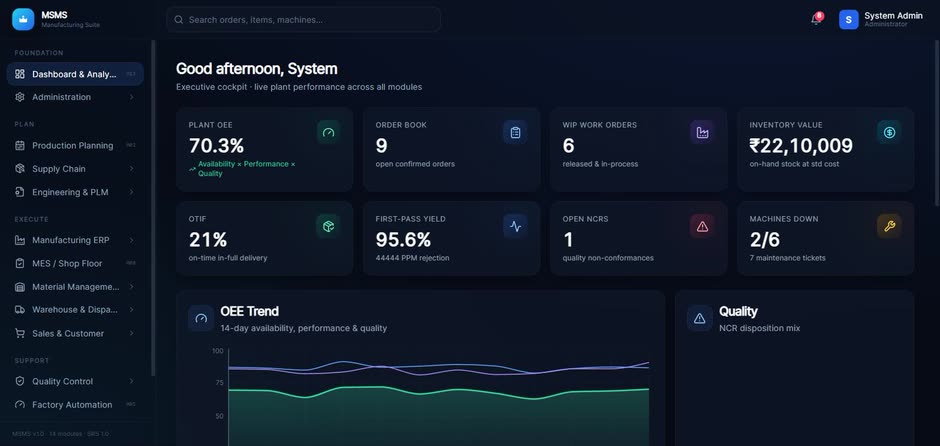Click the Quality panel warning icon

(700, 318)
